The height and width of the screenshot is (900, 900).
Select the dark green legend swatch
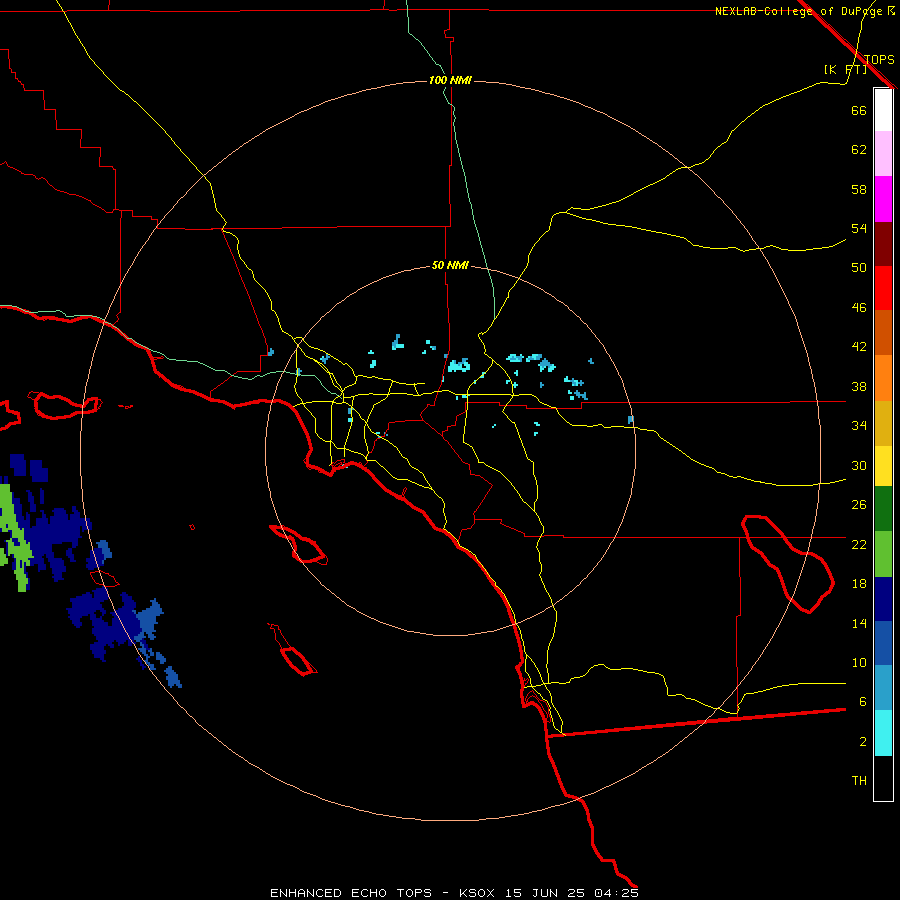[883, 509]
